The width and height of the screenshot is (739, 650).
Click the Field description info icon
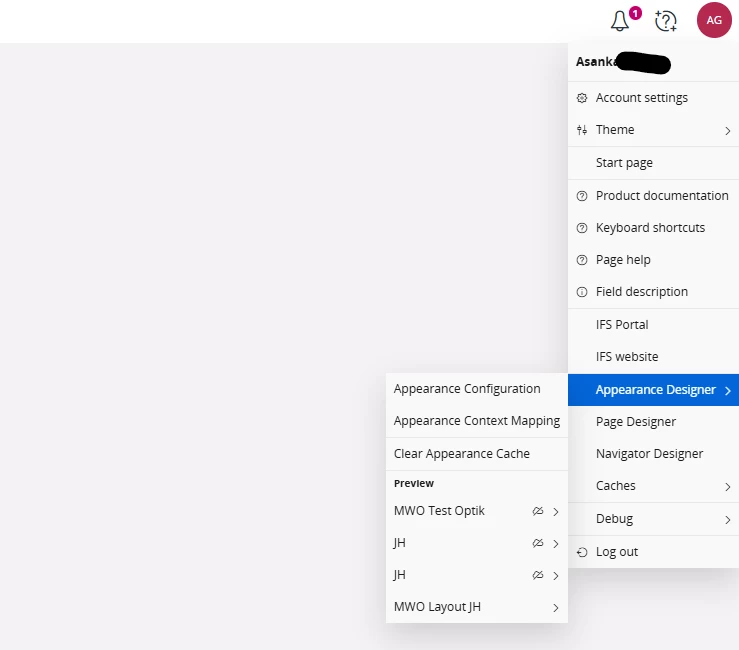[582, 292]
